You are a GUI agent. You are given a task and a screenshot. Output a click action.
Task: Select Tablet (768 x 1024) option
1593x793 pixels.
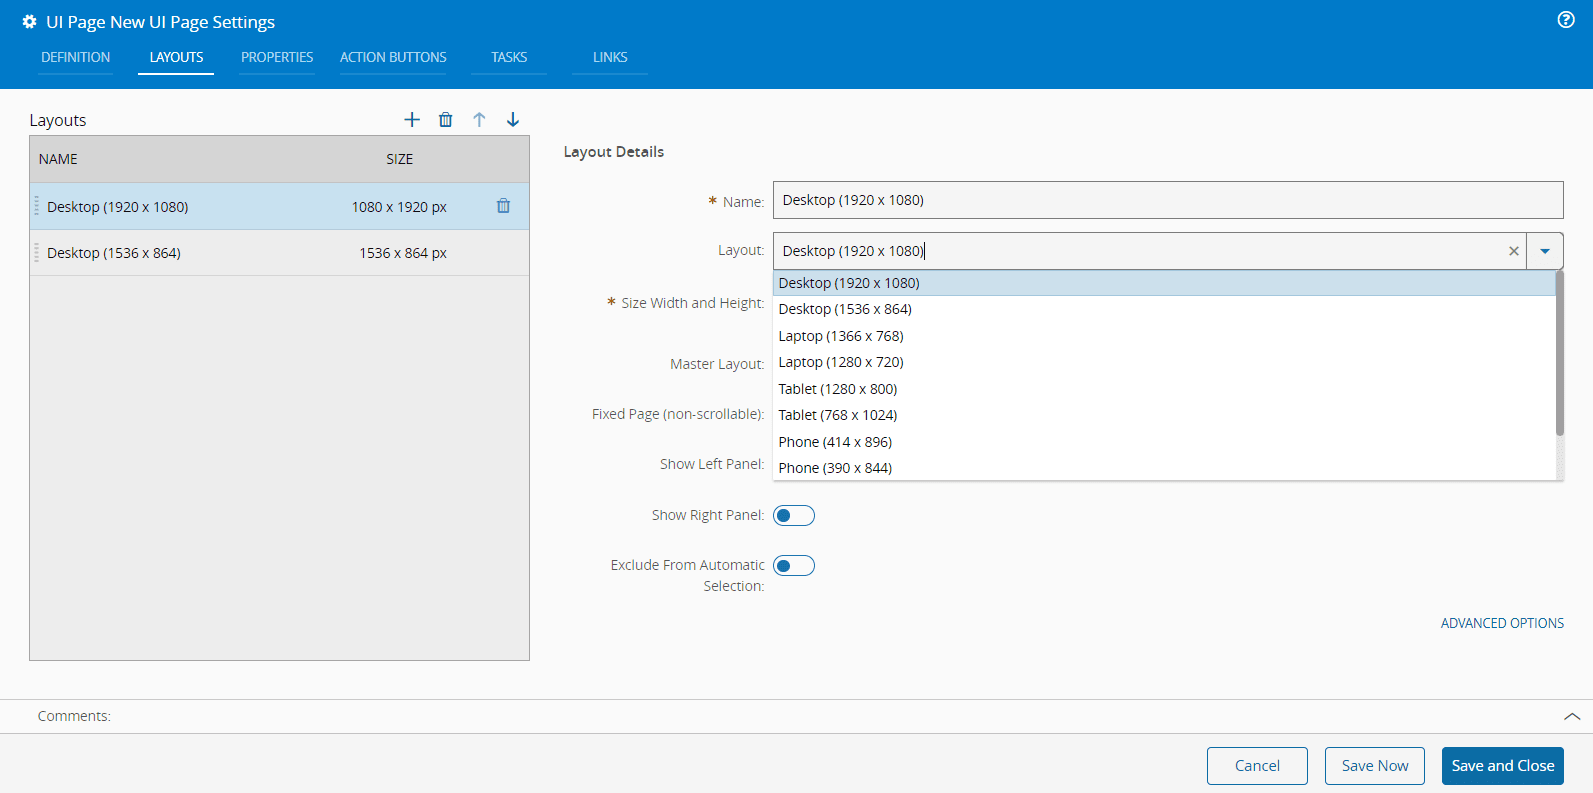point(838,415)
